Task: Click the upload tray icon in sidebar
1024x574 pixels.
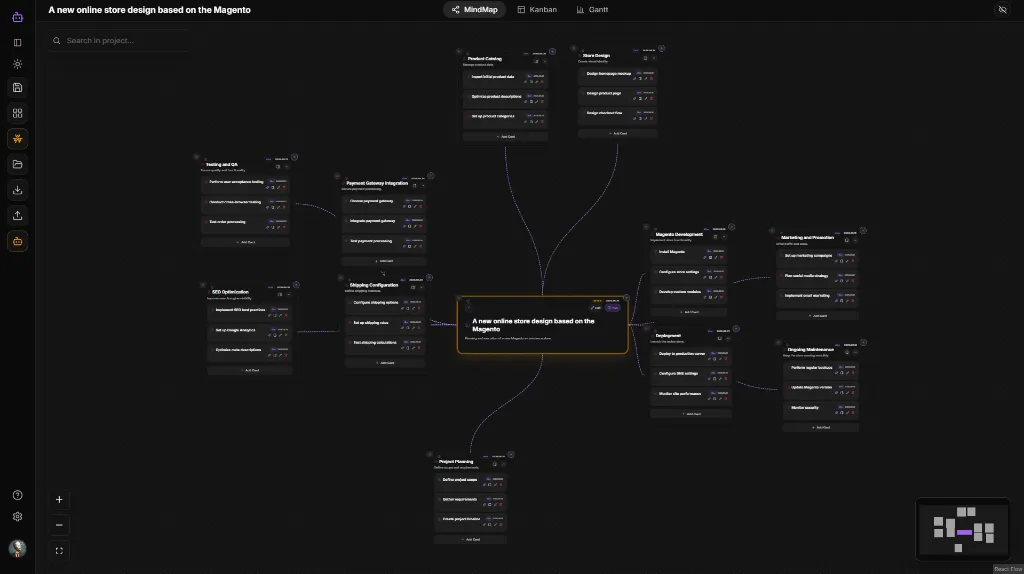Action: [x=18, y=215]
